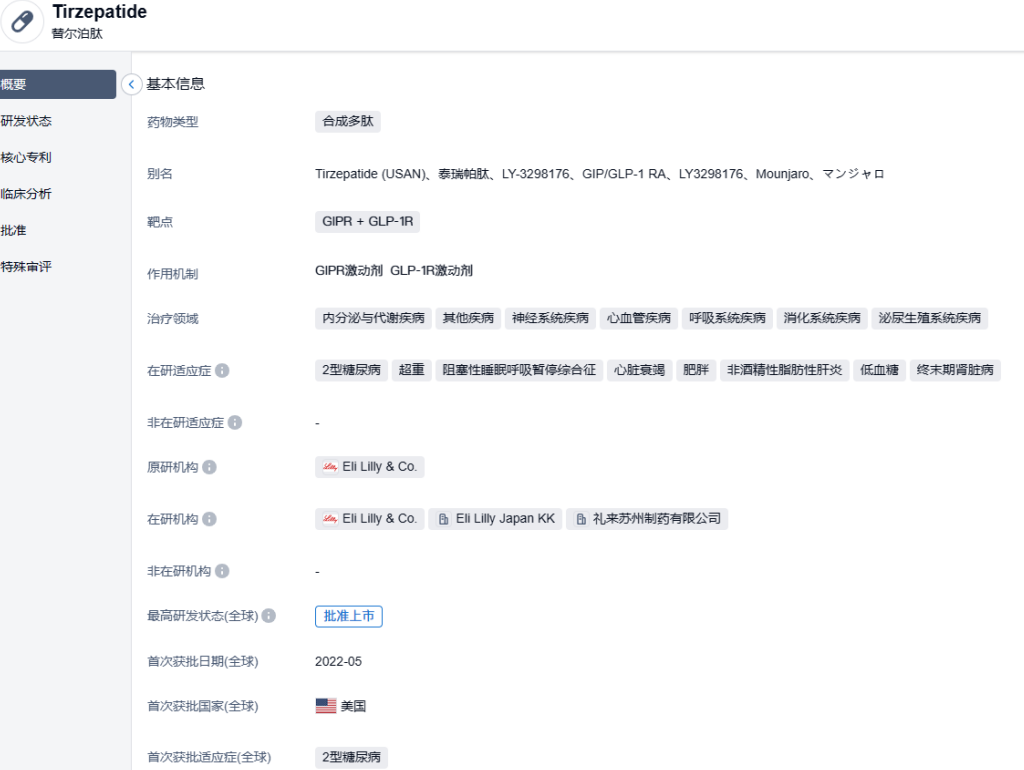
Task: Collapse the sidebar with the chevron button
Action: pyautogui.click(x=132, y=85)
